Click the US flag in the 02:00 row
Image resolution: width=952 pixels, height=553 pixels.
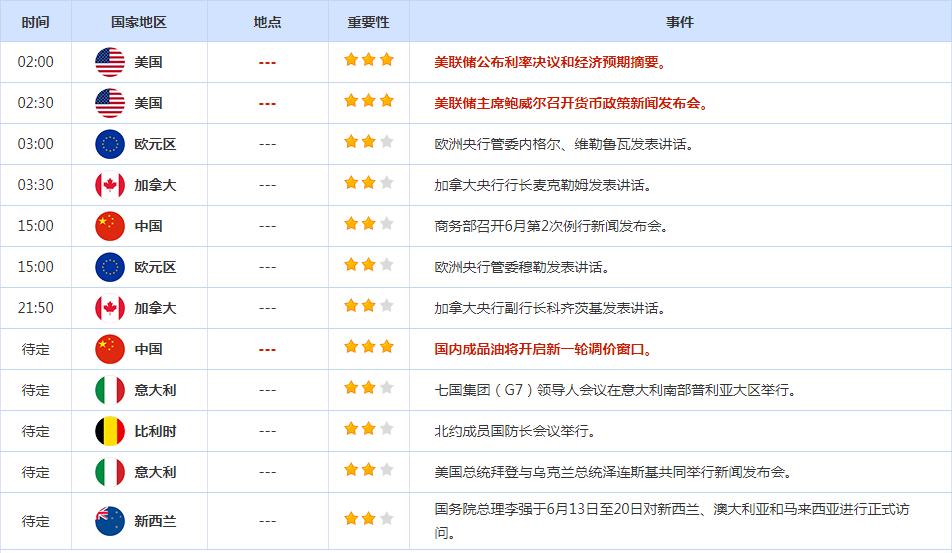pyautogui.click(x=110, y=62)
